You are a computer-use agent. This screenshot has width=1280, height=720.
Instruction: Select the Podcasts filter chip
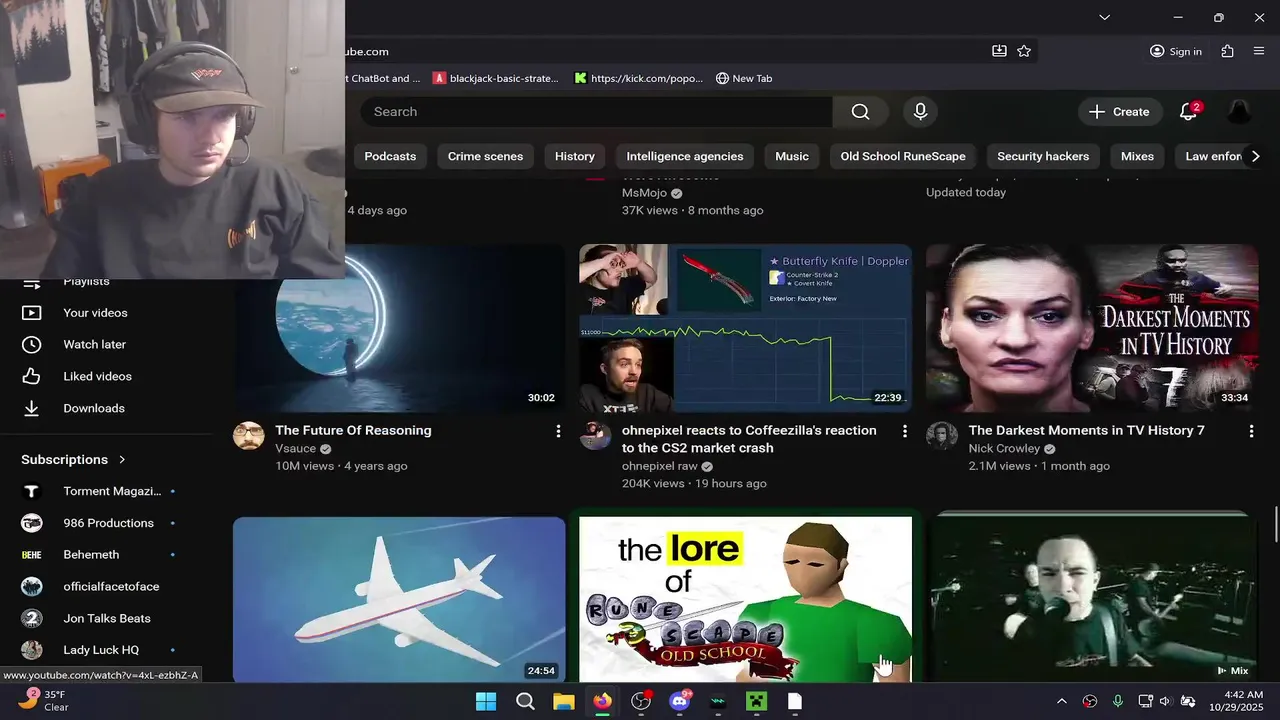pyautogui.click(x=390, y=156)
